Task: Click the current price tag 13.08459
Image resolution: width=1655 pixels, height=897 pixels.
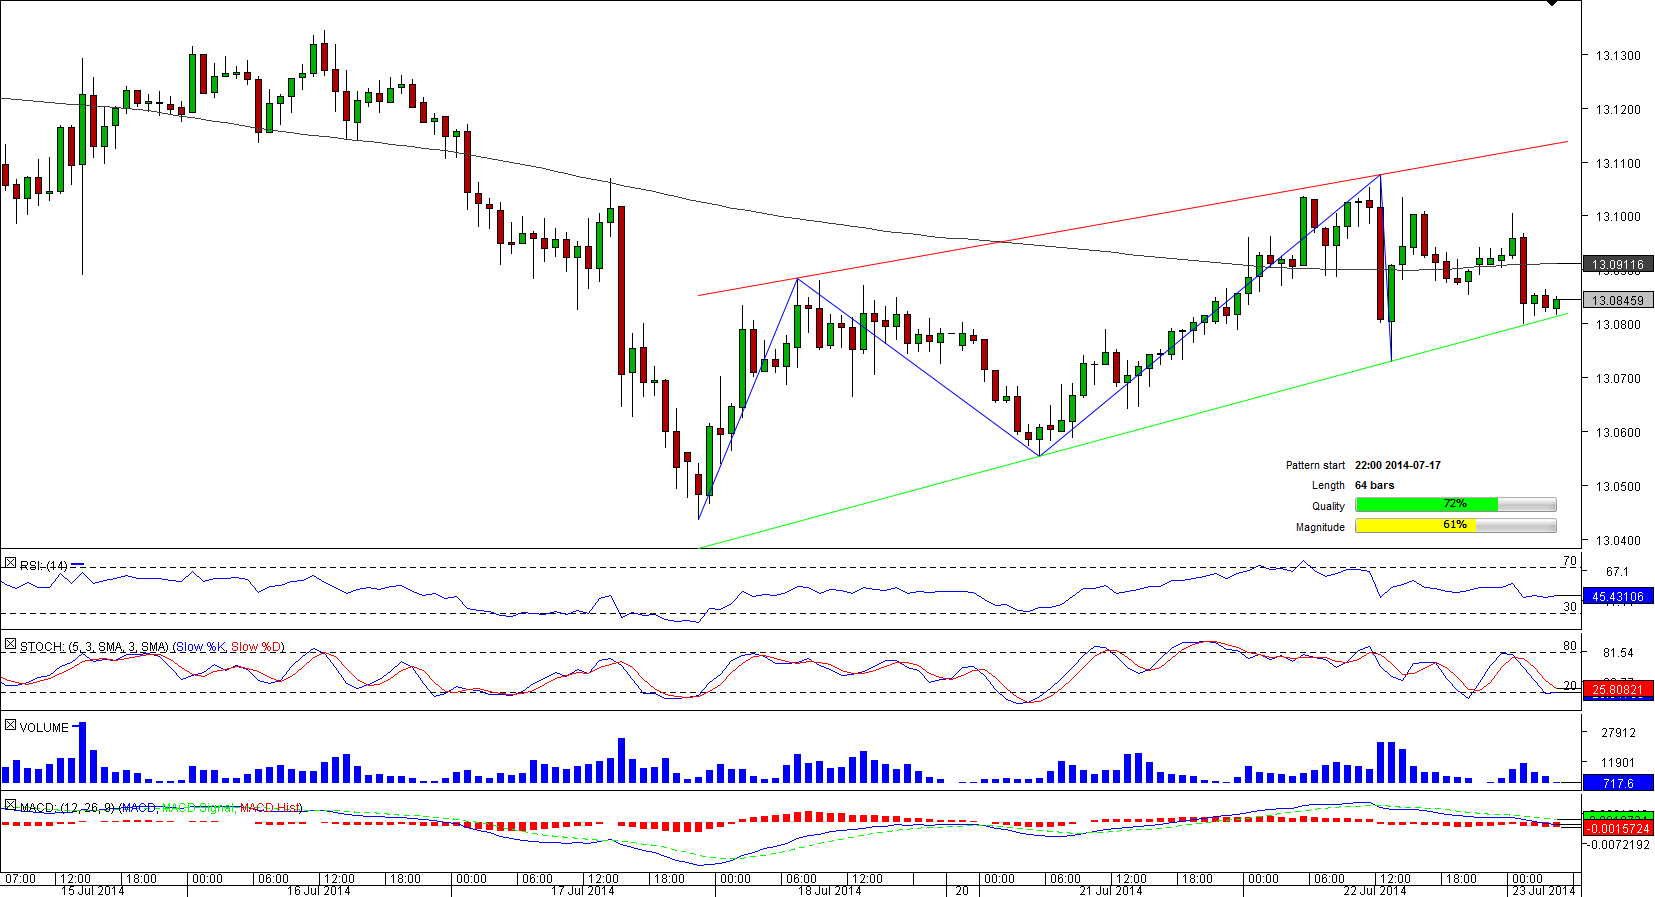Action: click(x=1618, y=300)
